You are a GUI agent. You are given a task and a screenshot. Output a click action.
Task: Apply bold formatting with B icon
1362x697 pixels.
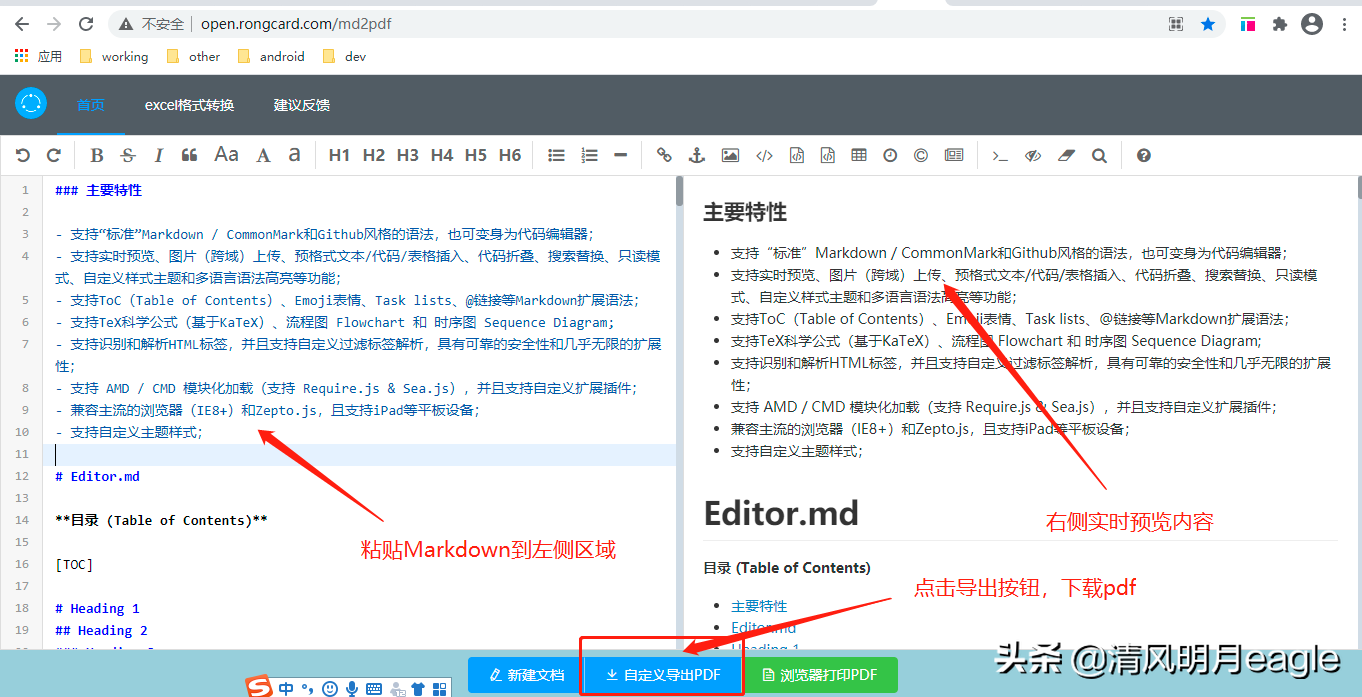click(x=97, y=155)
